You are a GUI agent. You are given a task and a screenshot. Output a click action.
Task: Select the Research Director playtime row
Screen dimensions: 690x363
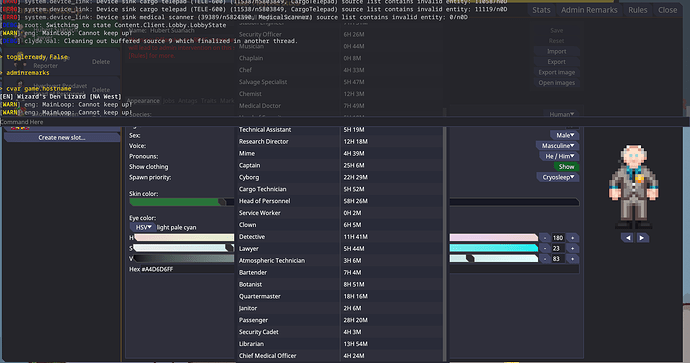point(339,142)
